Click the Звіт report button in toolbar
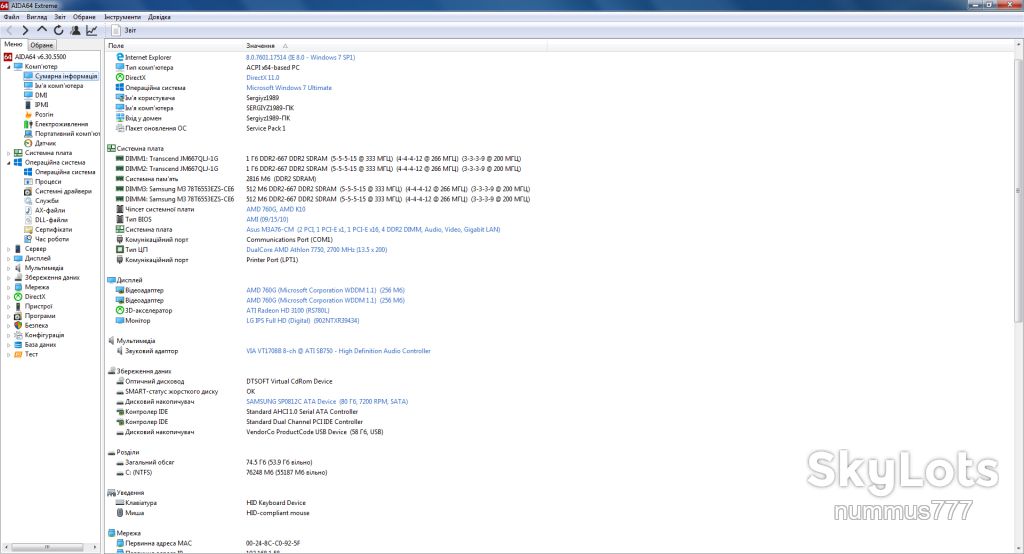Viewport: 1024px width, 554px height. point(124,30)
